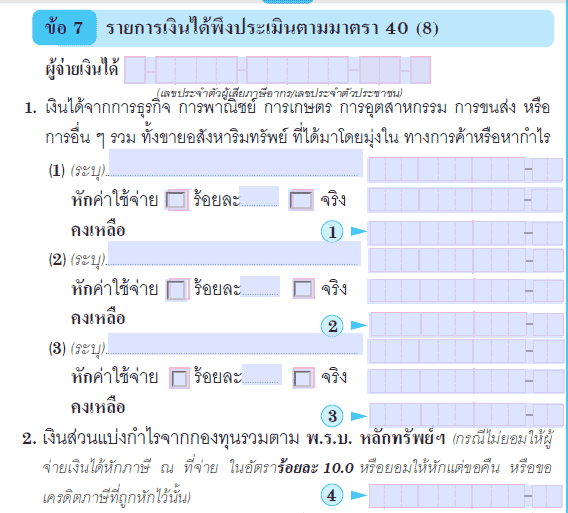
Task: Check the ร้อยละ checkbox in item (3)
Action: pyautogui.click(x=179, y=378)
